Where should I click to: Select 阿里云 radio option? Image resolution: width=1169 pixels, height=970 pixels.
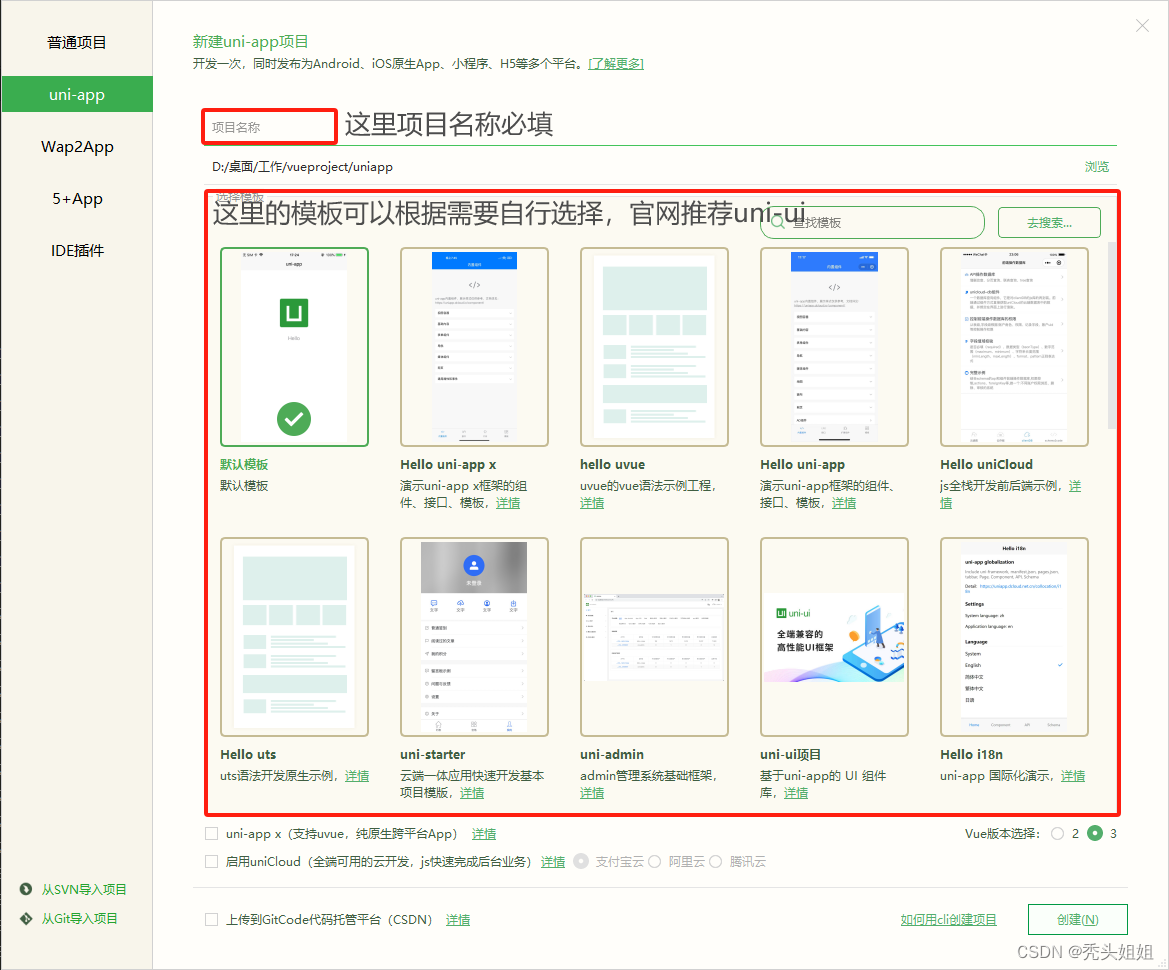tap(655, 861)
